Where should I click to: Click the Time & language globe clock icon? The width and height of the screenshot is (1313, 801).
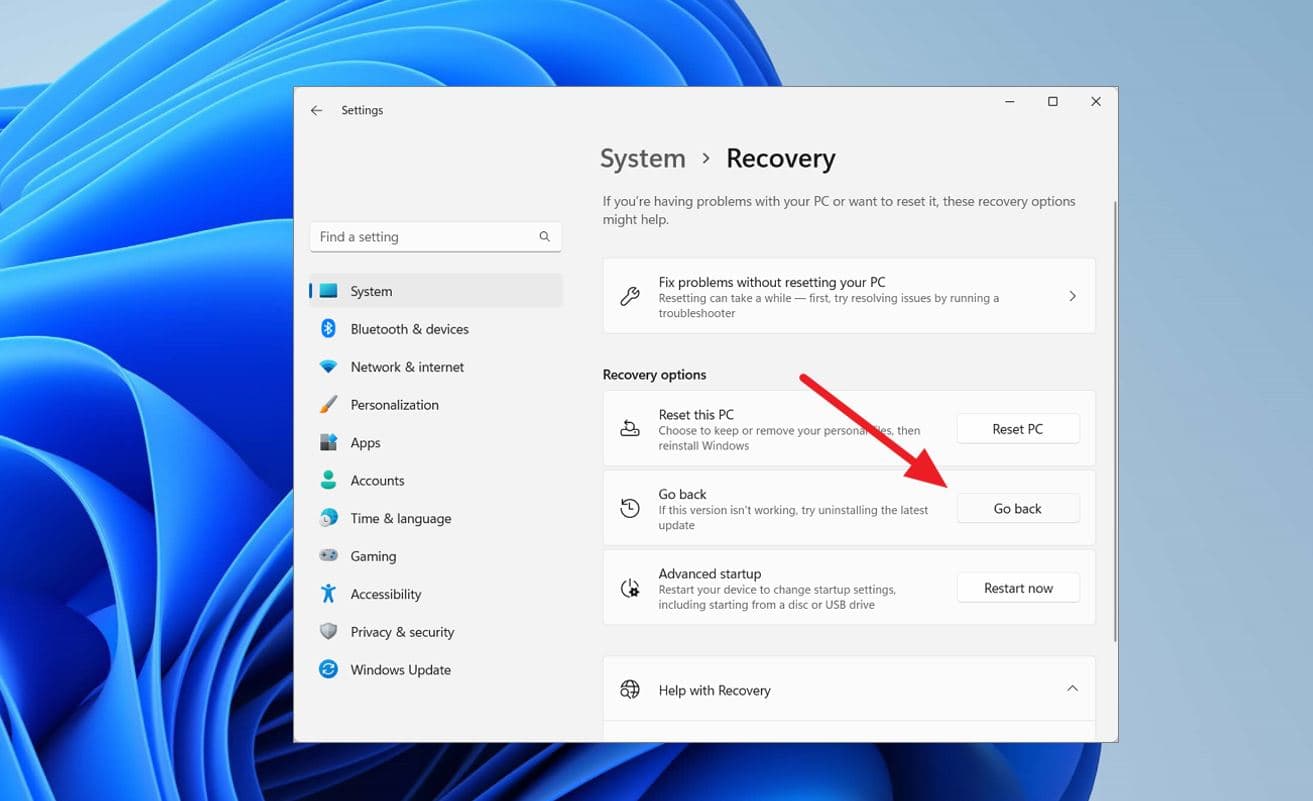click(x=328, y=518)
